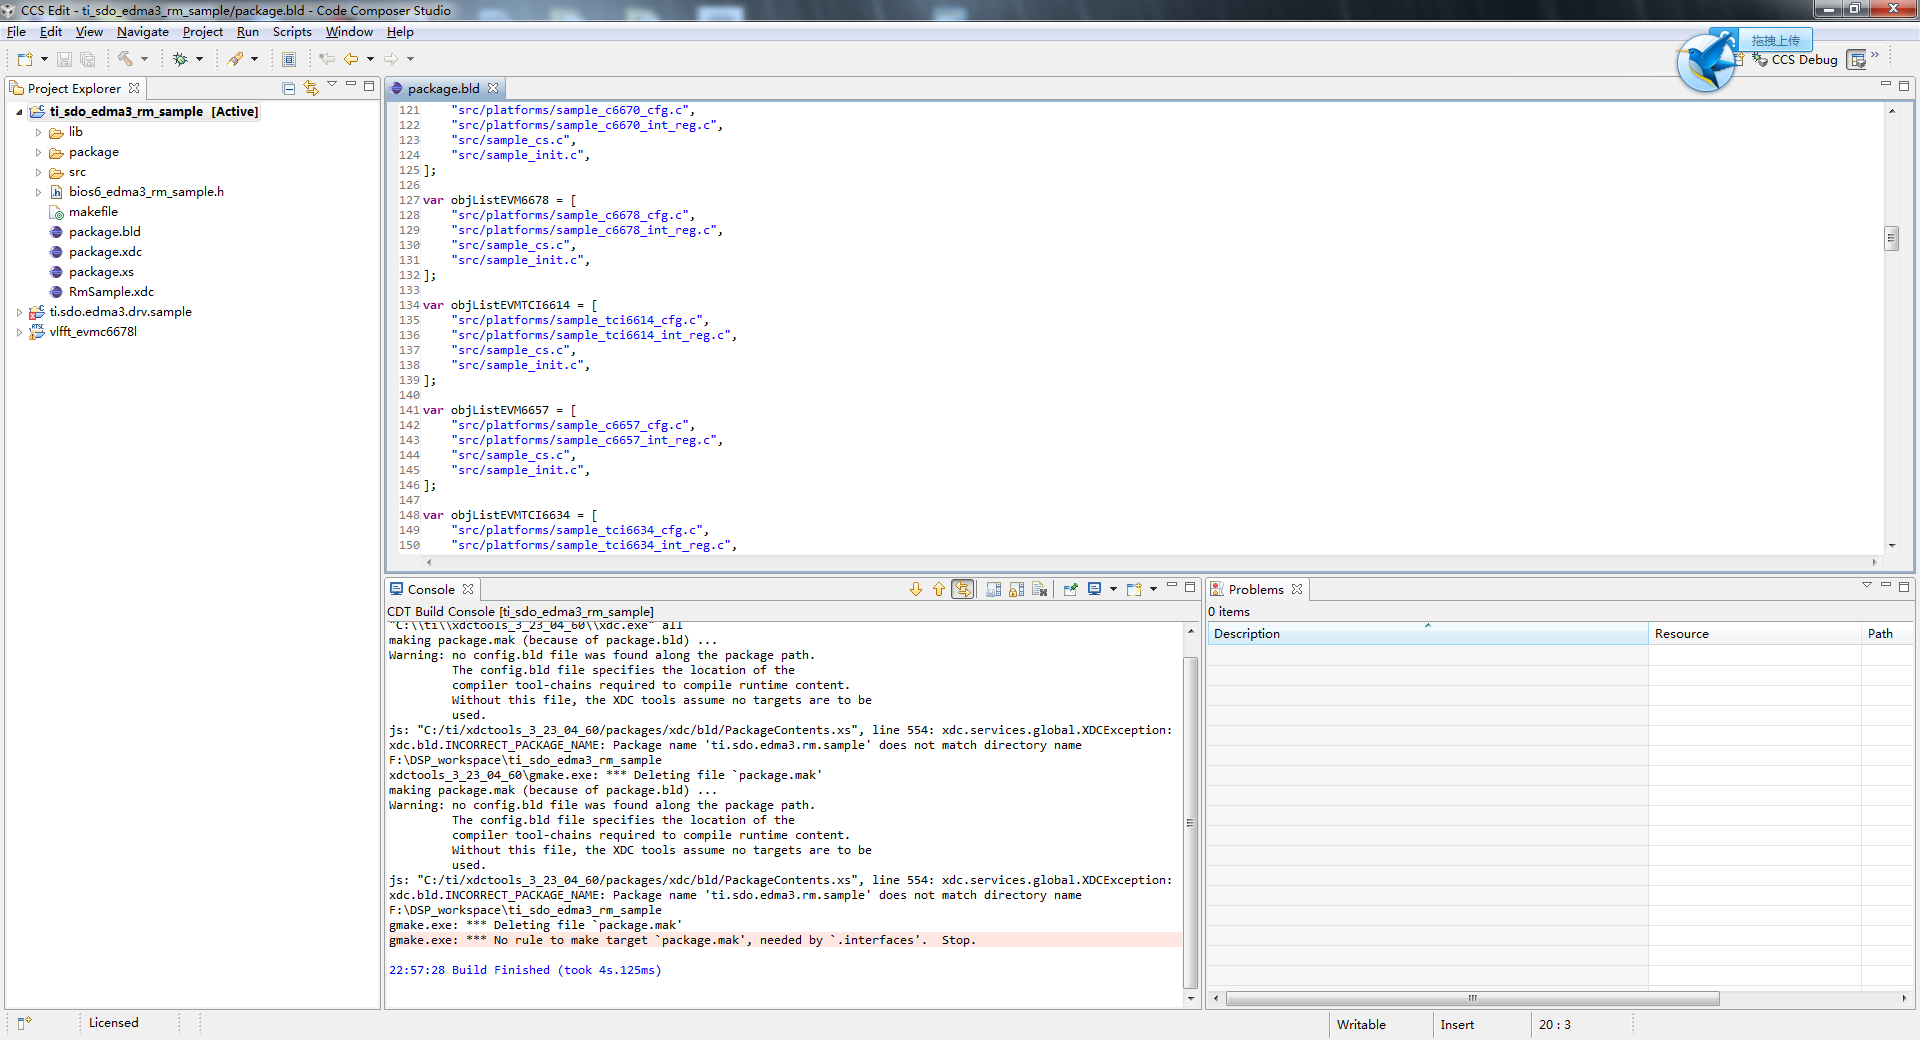Click the editor vertical scrollbar thumb
The height and width of the screenshot is (1040, 1920).
click(x=1891, y=238)
